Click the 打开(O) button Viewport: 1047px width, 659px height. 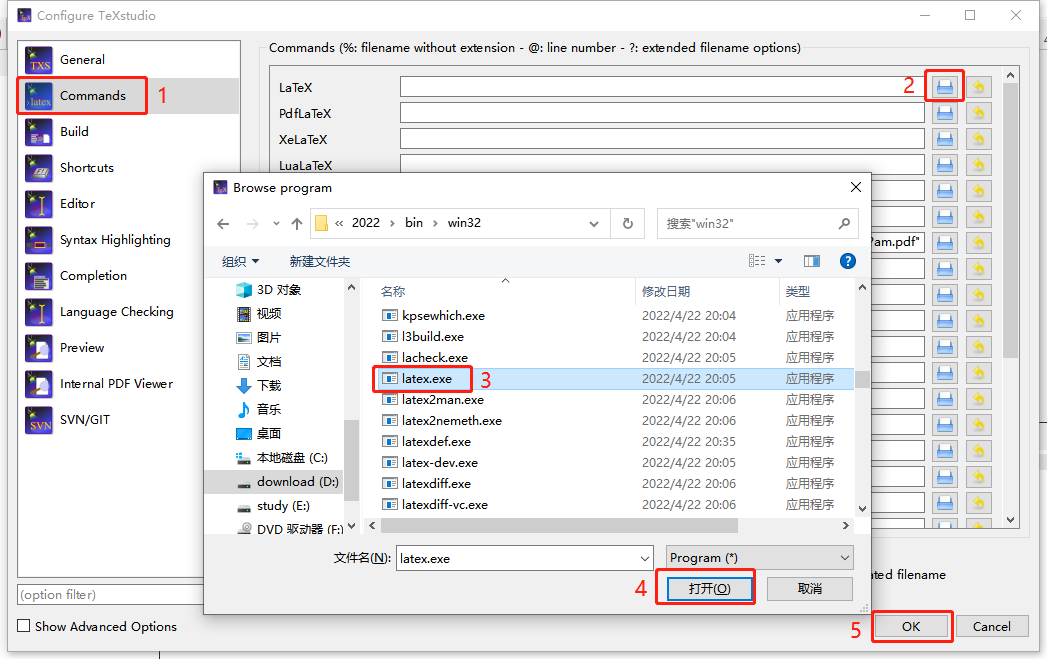click(709, 588)
